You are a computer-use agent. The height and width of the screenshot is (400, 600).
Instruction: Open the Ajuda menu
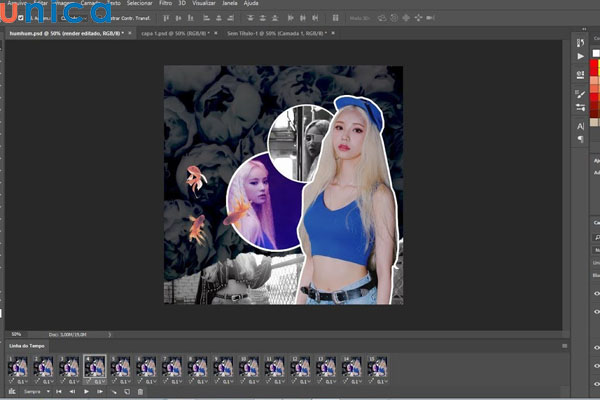251,3
